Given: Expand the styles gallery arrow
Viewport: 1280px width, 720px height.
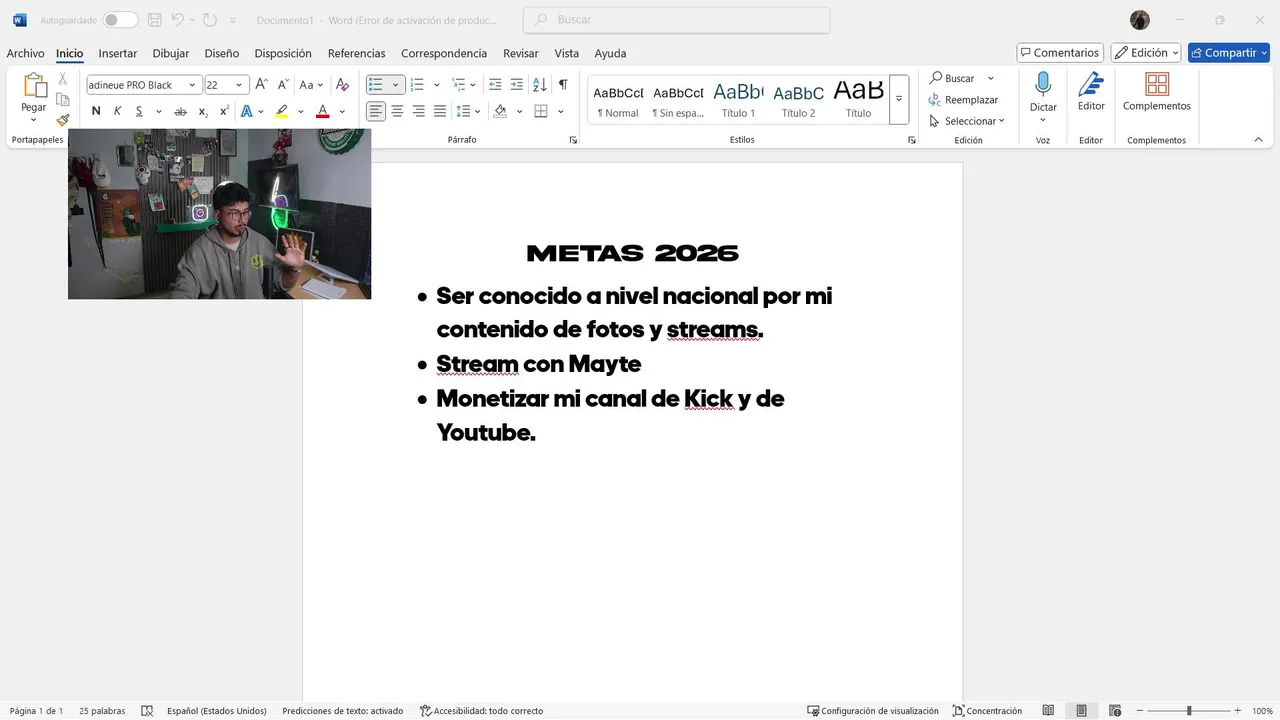Looking at the screenshot, I should tap(899, 98).
